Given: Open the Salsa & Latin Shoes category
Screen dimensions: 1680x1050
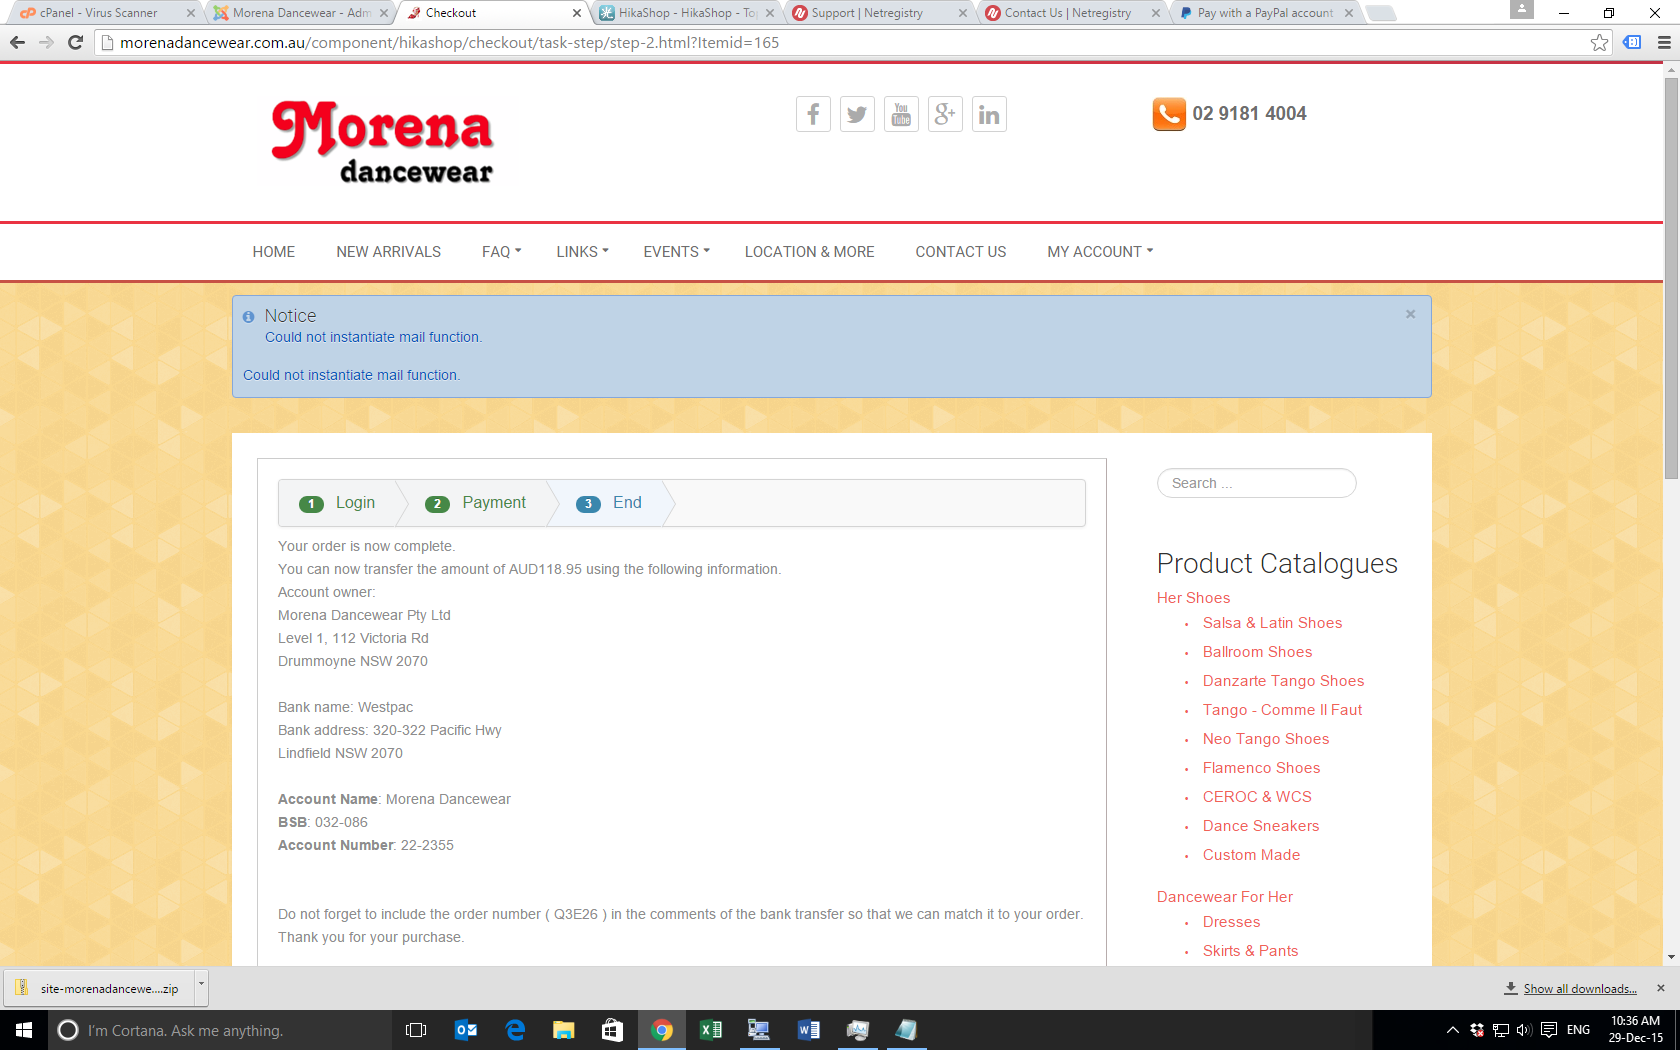Looking at the screenshot, I should (1272, 623).
